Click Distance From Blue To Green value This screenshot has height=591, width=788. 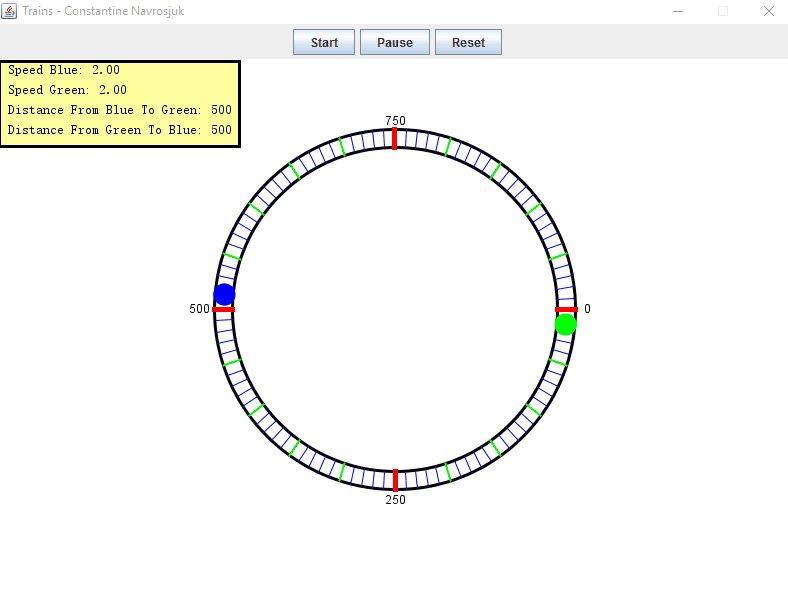click(221, 110)
